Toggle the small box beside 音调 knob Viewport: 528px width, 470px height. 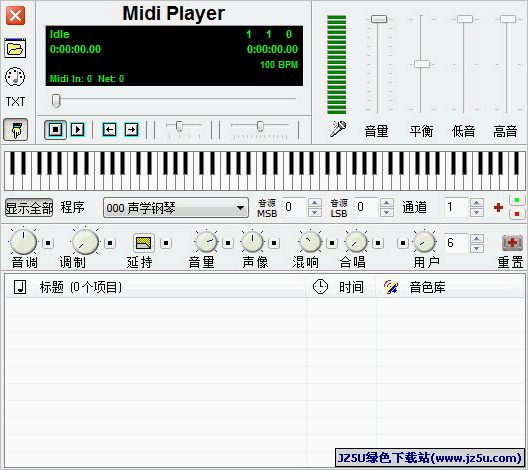click(48, 243)
